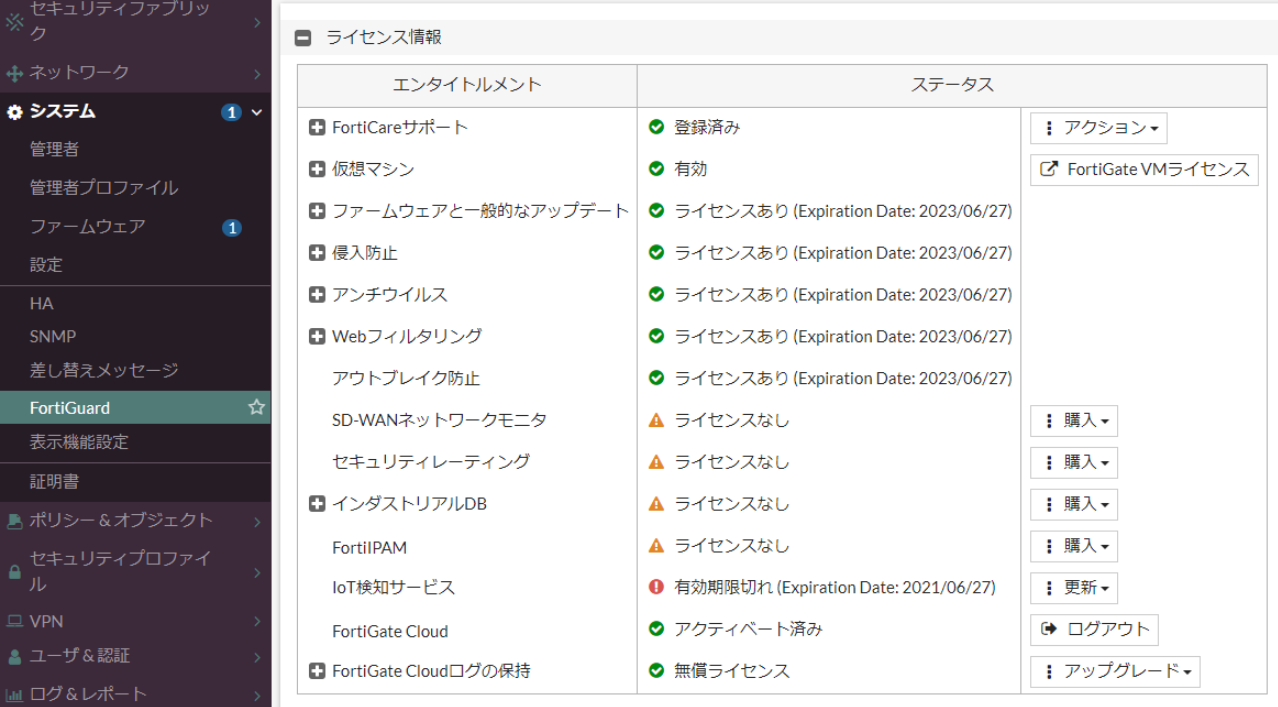The height and width of the screenshot is (707, 1278).
Task: Click the Policy & Objects sidebar icon
Action: coord(14,521)
